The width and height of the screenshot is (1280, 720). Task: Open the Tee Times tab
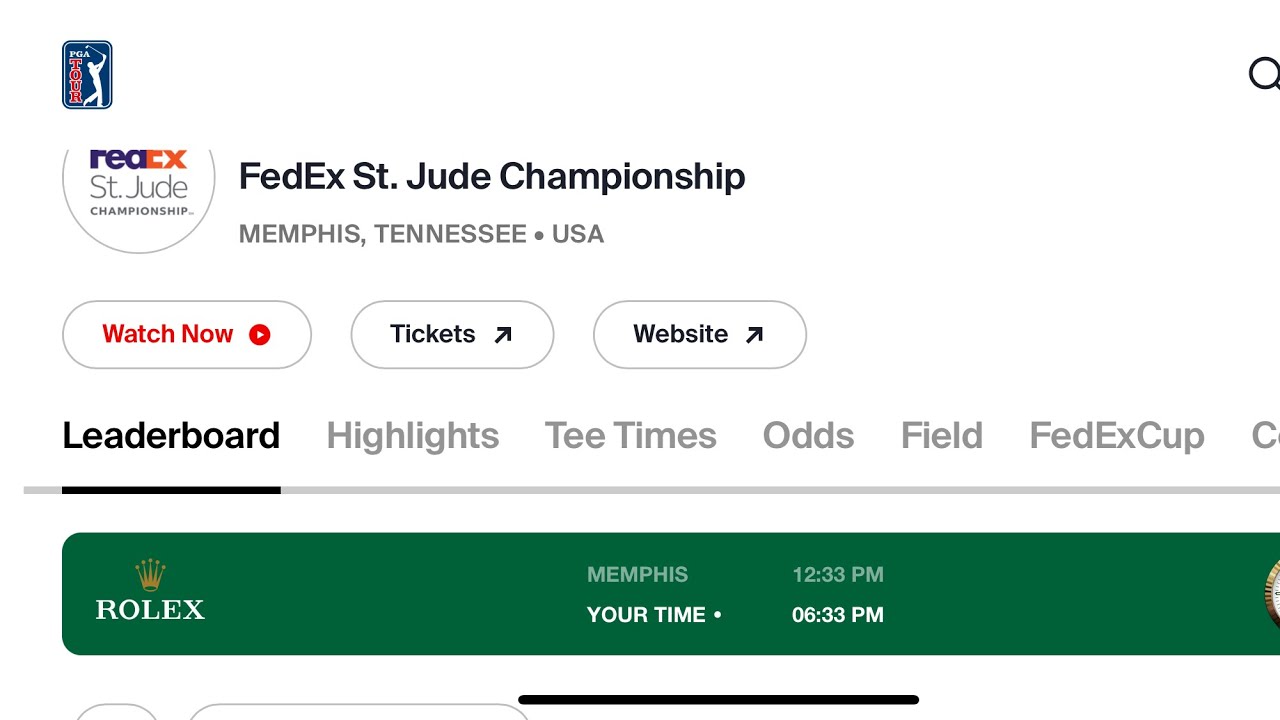click(630, 436)
